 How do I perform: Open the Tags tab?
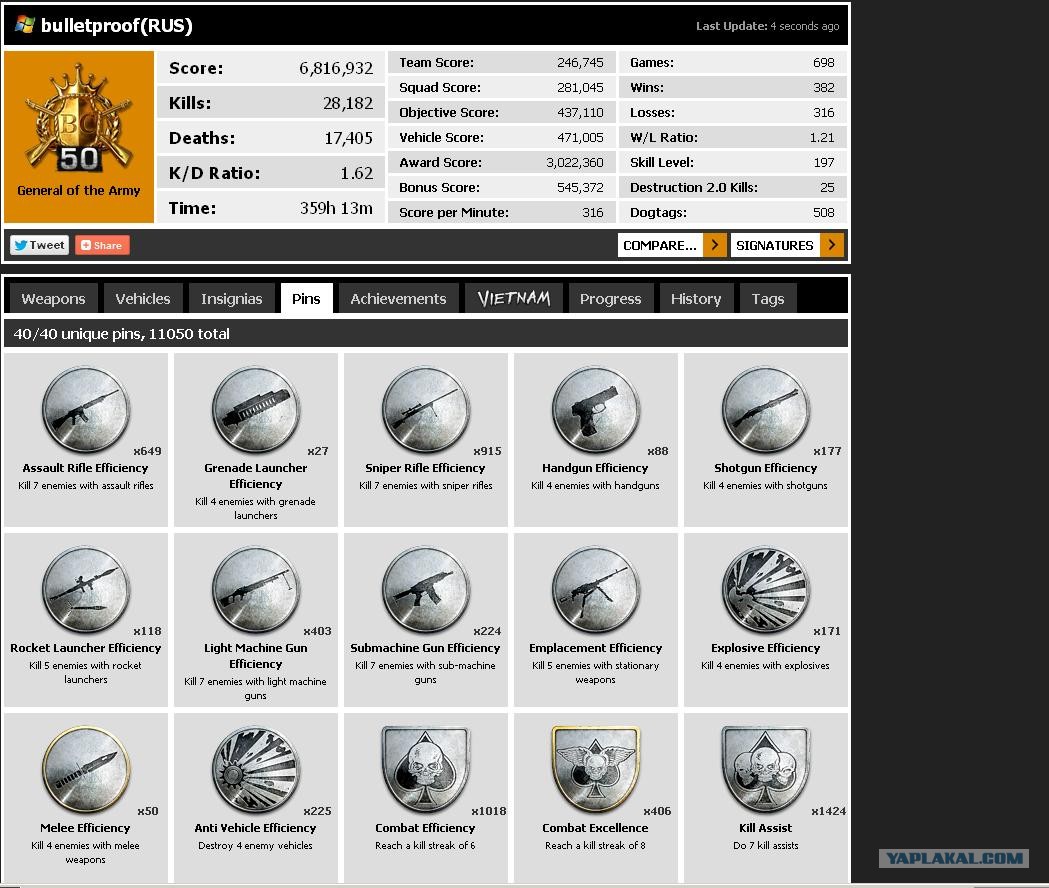click(767, 298)
